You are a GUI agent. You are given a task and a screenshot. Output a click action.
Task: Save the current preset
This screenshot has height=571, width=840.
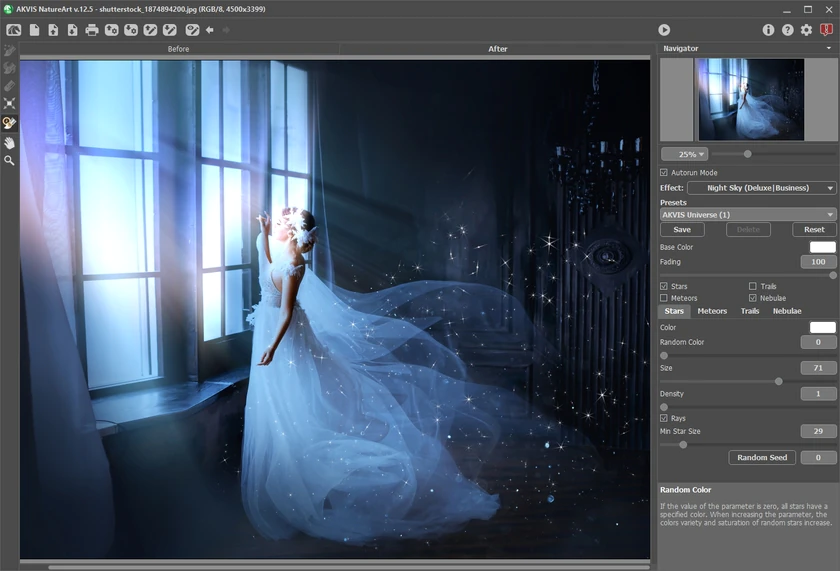682,229
